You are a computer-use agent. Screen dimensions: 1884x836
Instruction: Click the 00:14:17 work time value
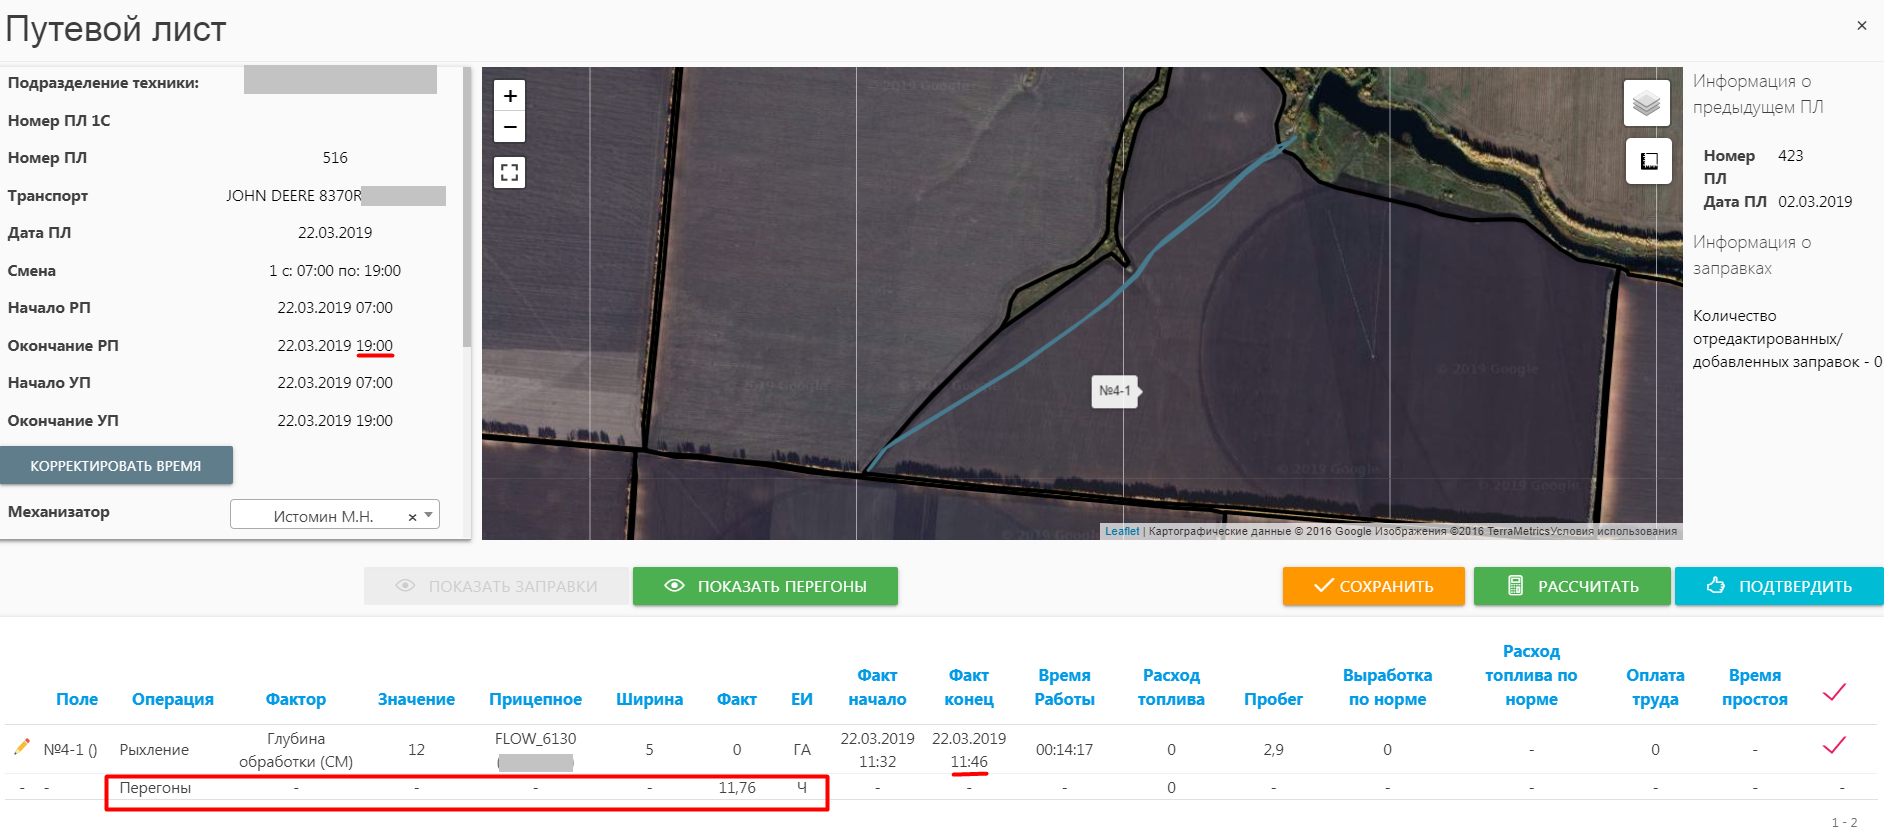coord(1064,749)
